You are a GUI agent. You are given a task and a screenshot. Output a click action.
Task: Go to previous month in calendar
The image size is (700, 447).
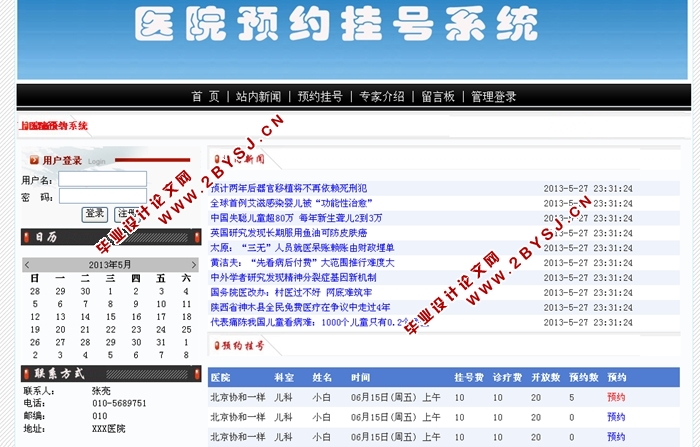tap(27, 265)
